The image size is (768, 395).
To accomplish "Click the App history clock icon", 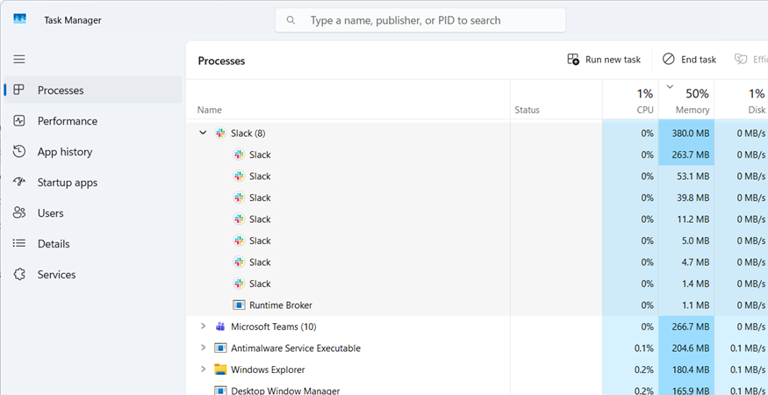I will (x=19, y=151).
